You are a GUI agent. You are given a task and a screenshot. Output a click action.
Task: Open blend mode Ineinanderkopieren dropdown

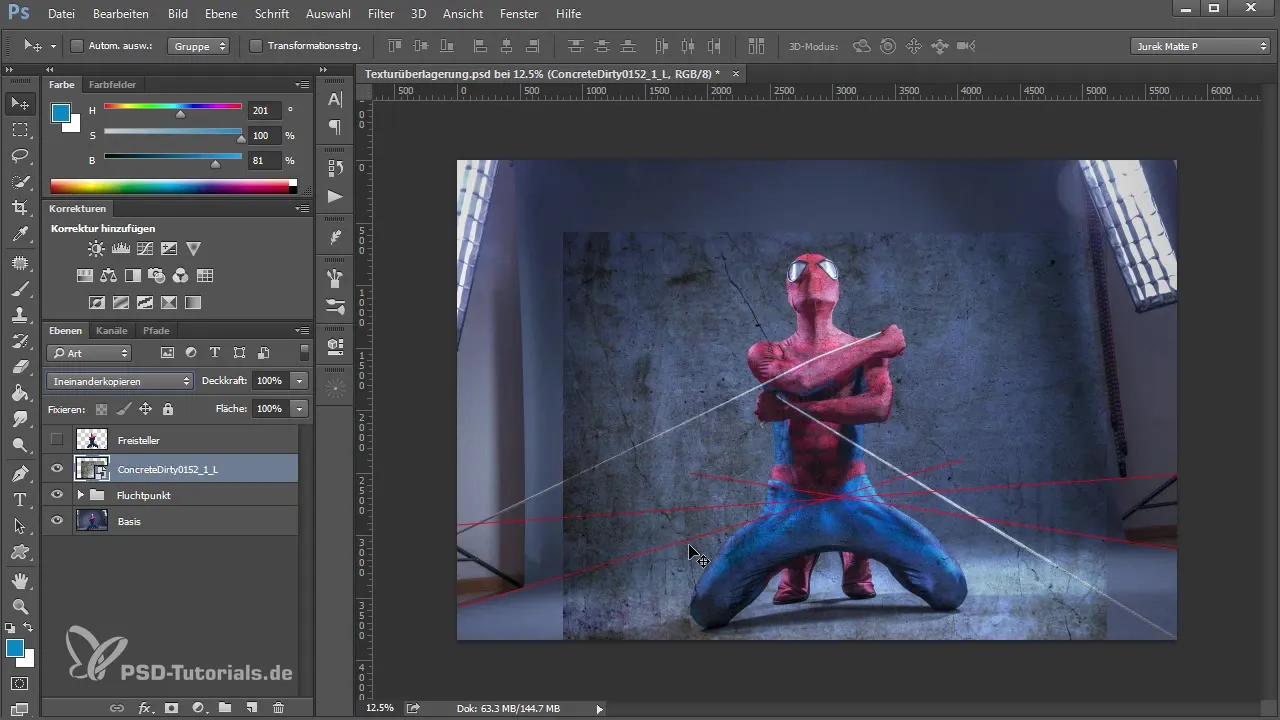coord(120,381)
